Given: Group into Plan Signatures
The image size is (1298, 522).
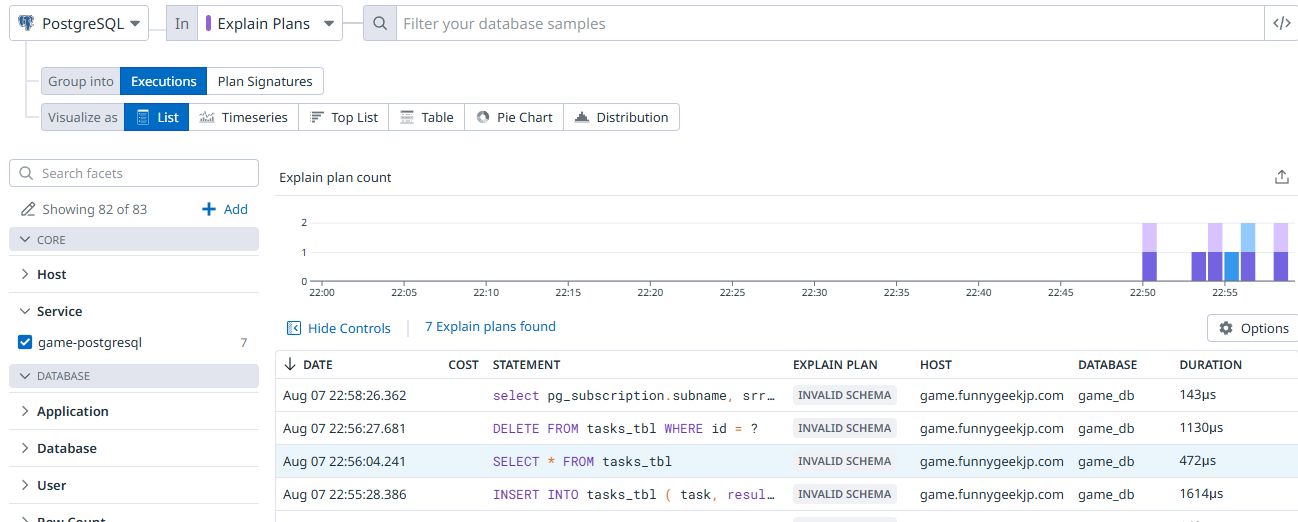Looking at the screenshot, I should pos(265,81).
